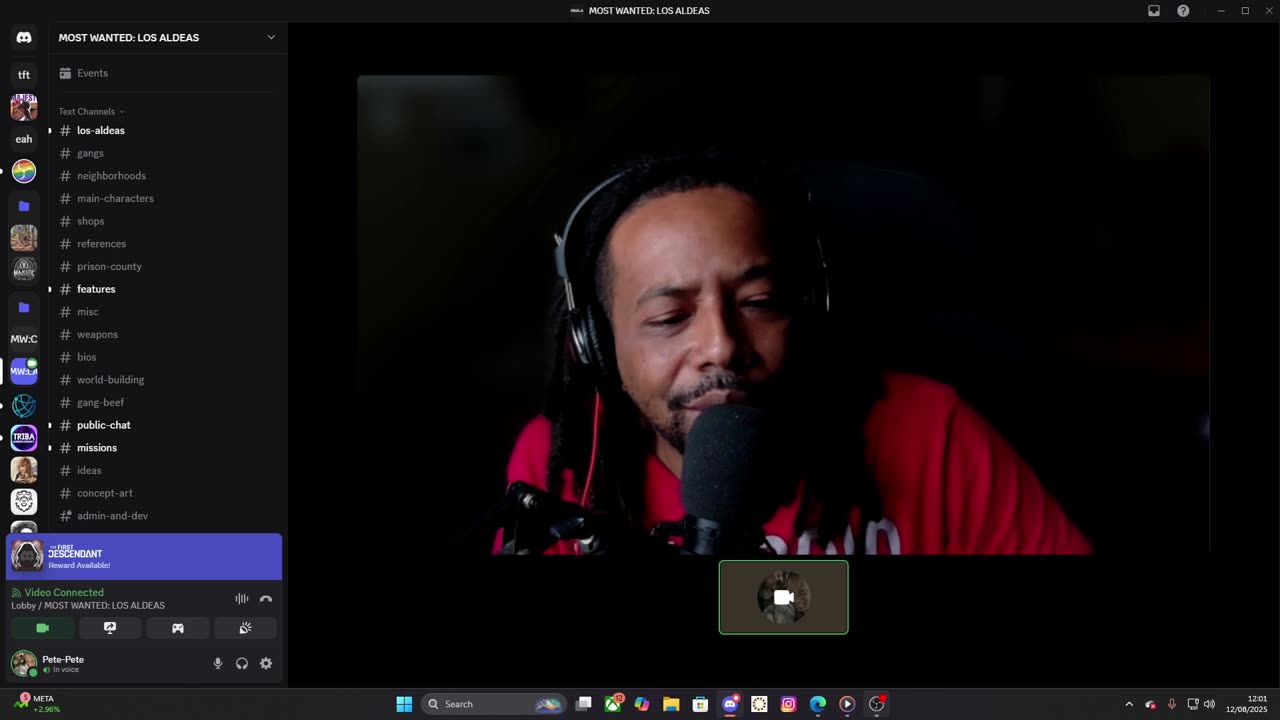
Task: Select the MW:LA server icon
Action: 24,371
